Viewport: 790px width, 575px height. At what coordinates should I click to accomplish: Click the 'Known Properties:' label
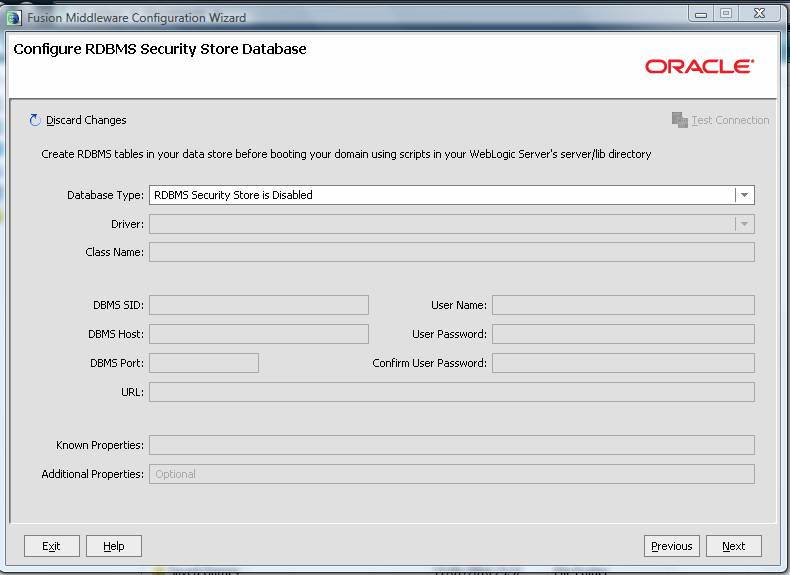tap(100, 445)
